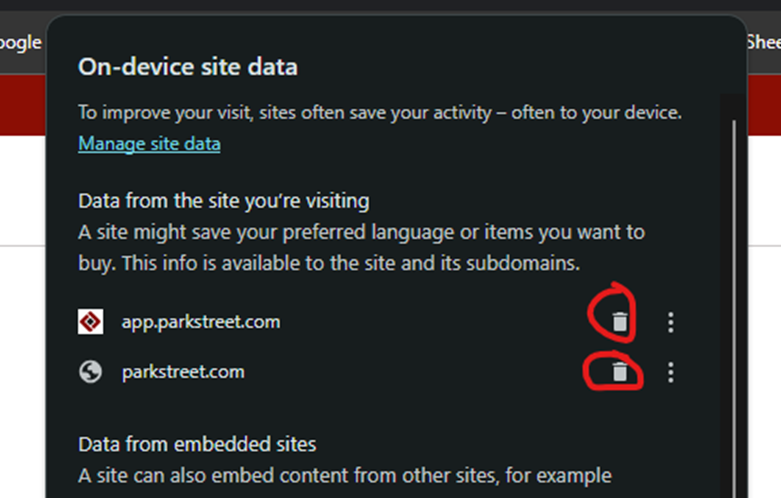Click the app.parkstreet.com red diamond favicon

pyautogui.click(x=90, y=322)
